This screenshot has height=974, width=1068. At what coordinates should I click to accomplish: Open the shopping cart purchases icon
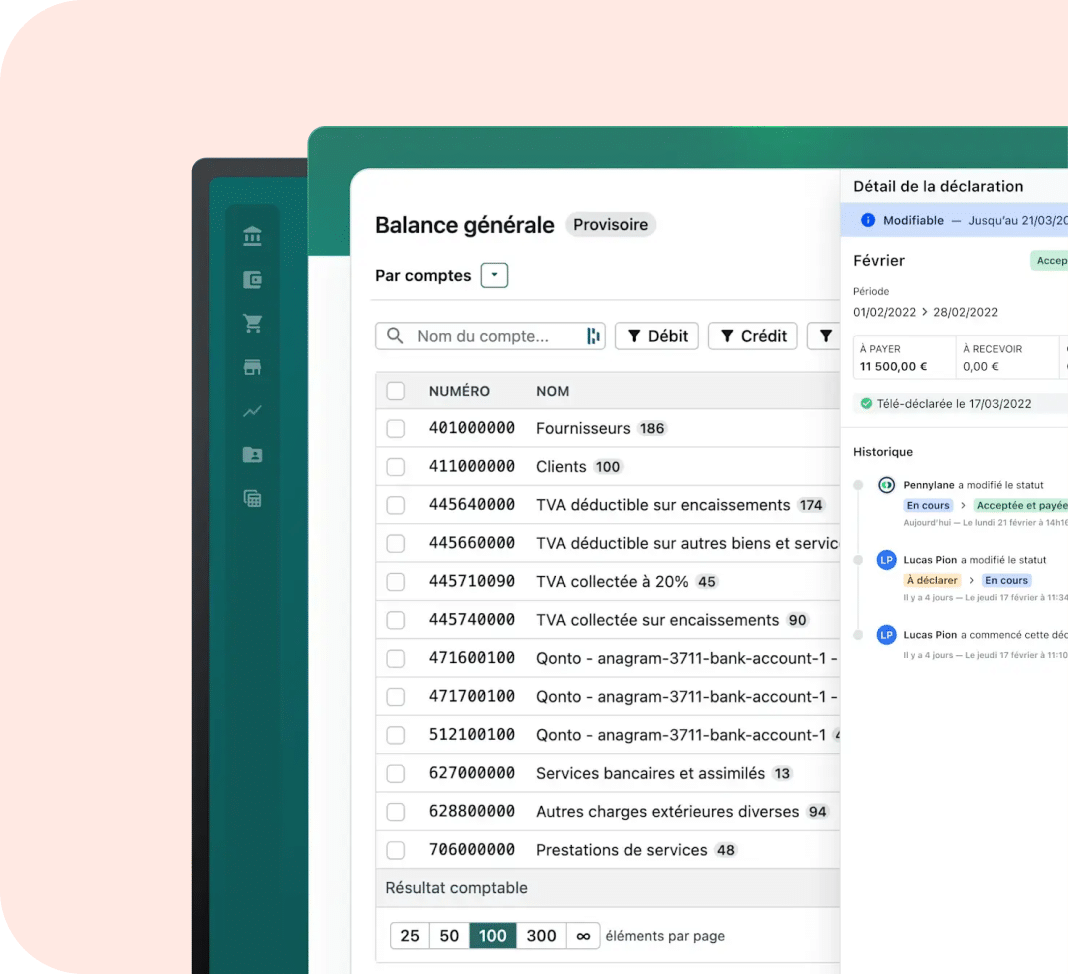(x=252, y=324)
